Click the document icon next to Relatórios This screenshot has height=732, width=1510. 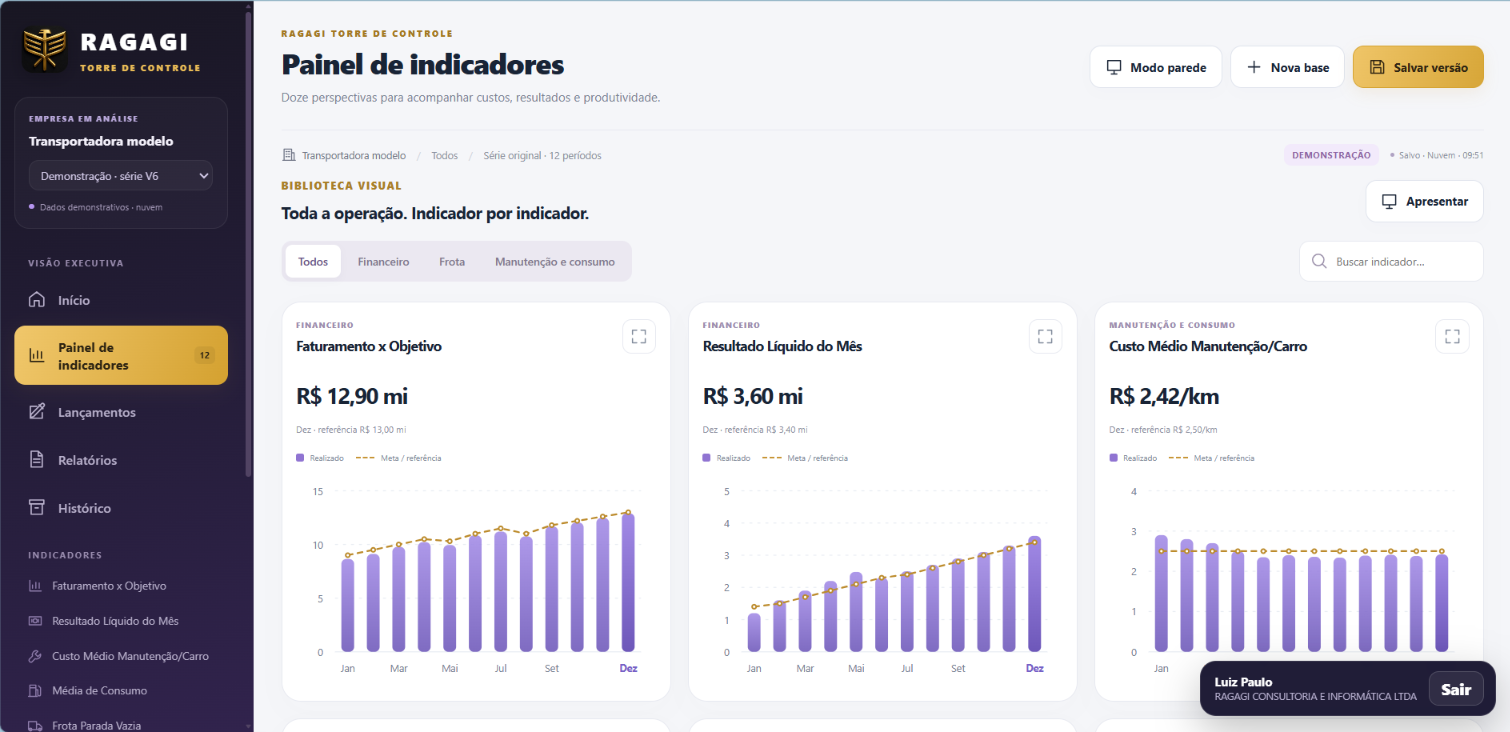click(37, 460)
